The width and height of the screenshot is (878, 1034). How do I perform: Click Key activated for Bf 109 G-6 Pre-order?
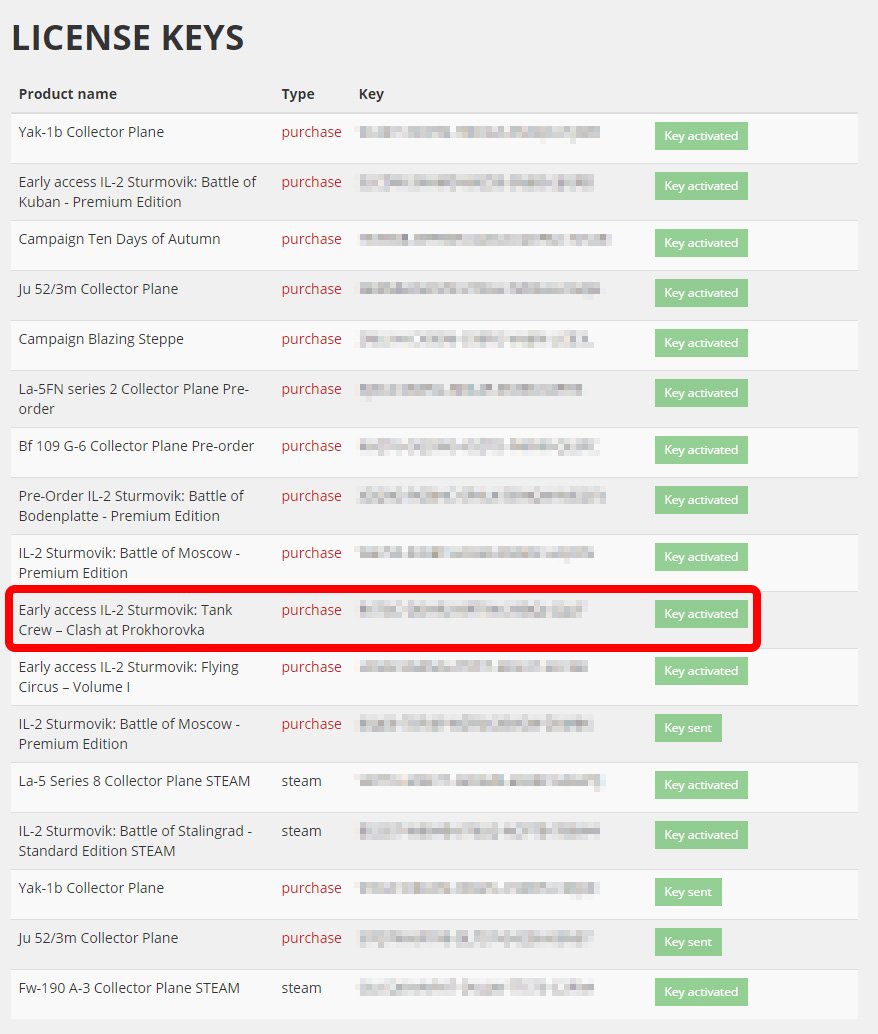point(701,450)
